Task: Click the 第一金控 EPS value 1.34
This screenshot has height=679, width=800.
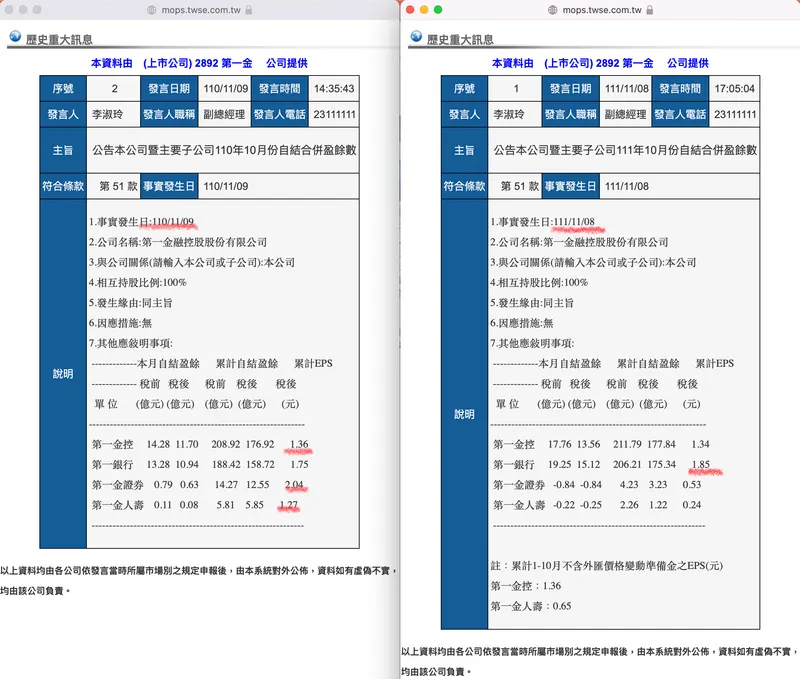Action: click(701, 444)
